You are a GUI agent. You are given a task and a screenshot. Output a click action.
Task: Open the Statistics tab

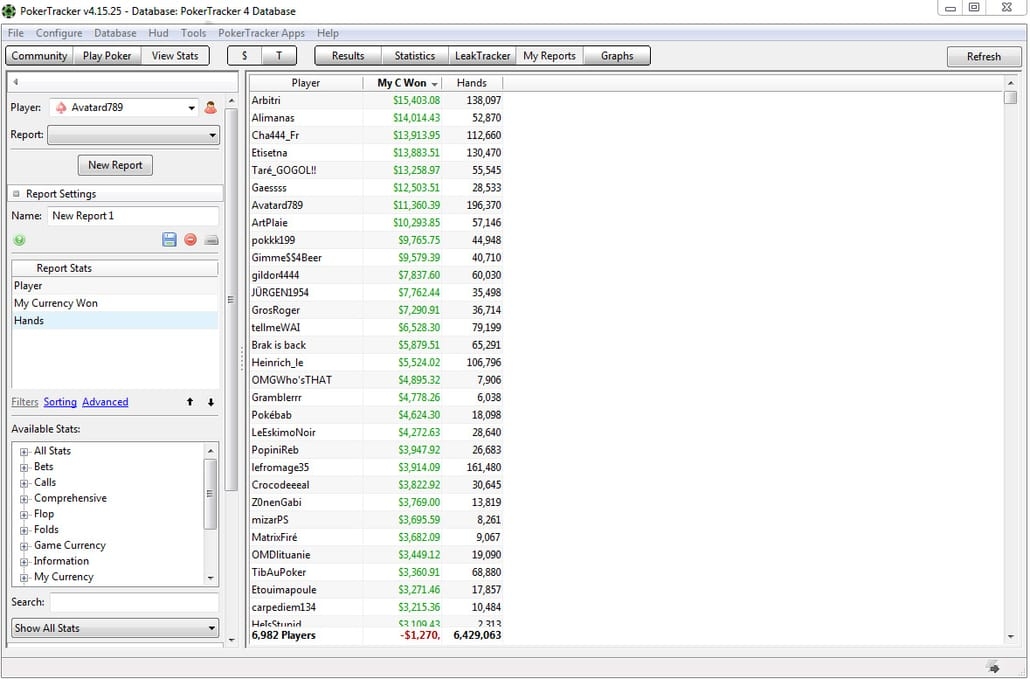coord(414,56)
